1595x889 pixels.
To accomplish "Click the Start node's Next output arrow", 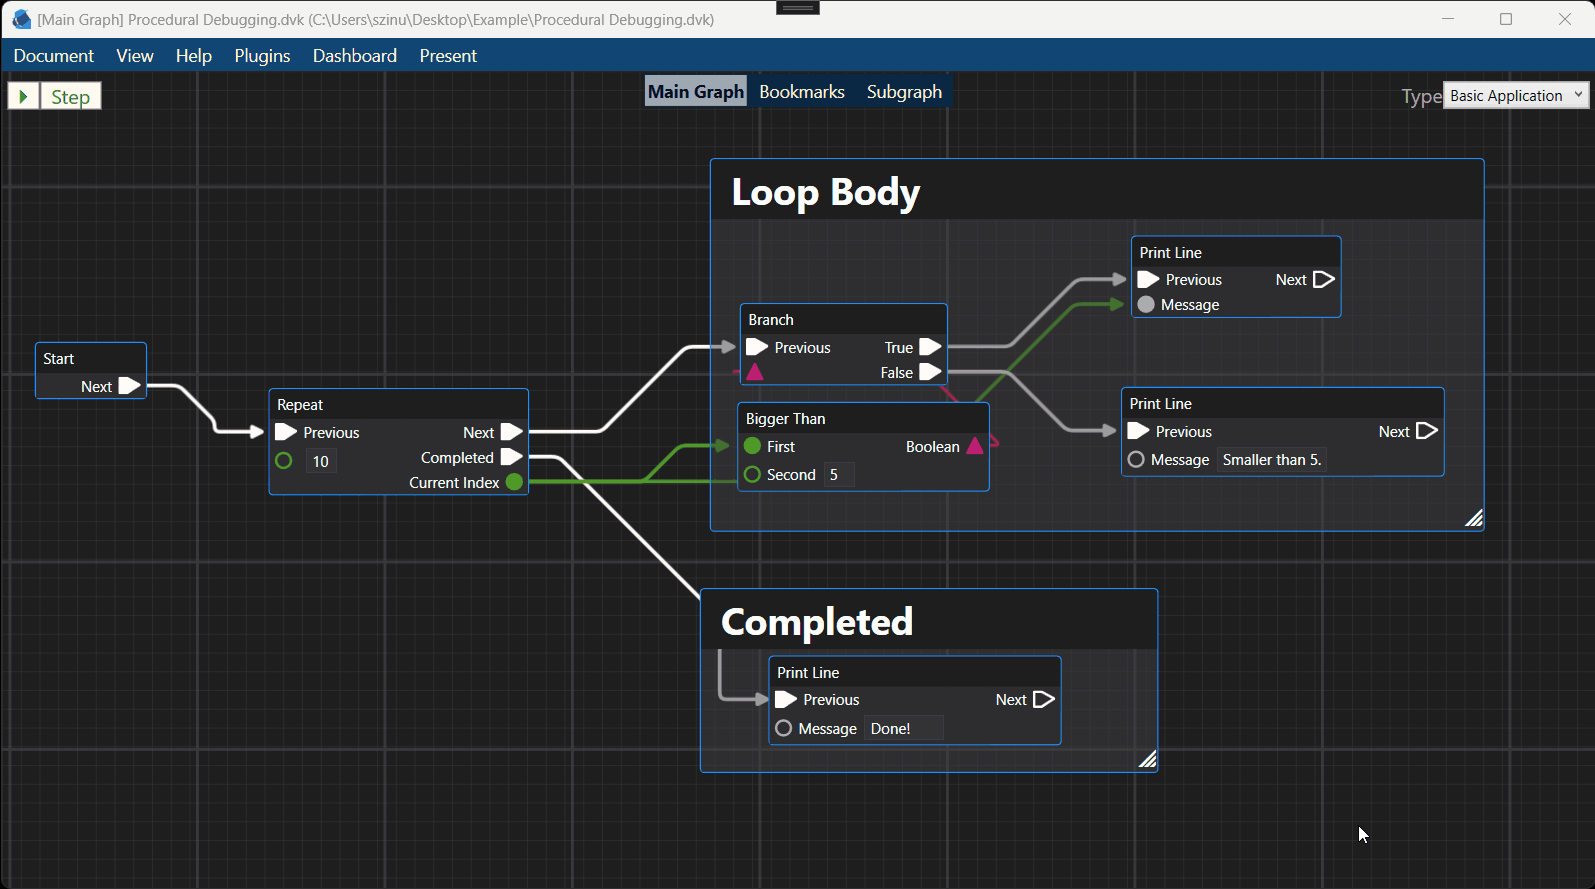I will pyautogui.click(x=129, y=386).
